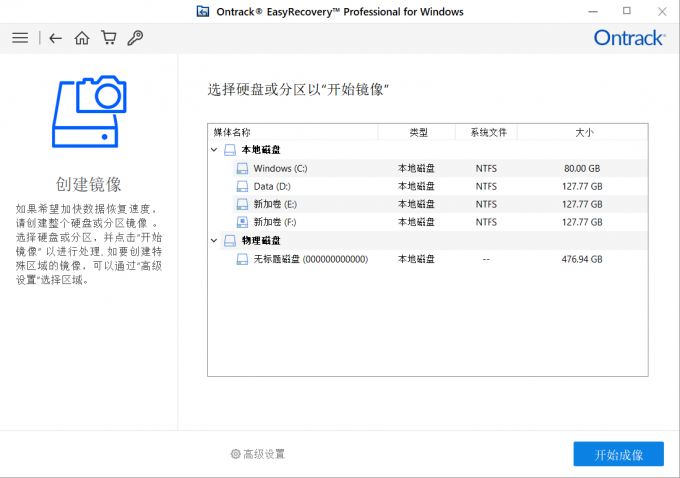Click the 物理磁盘 group disk icon
680x478 pixels.
(230, 241)
